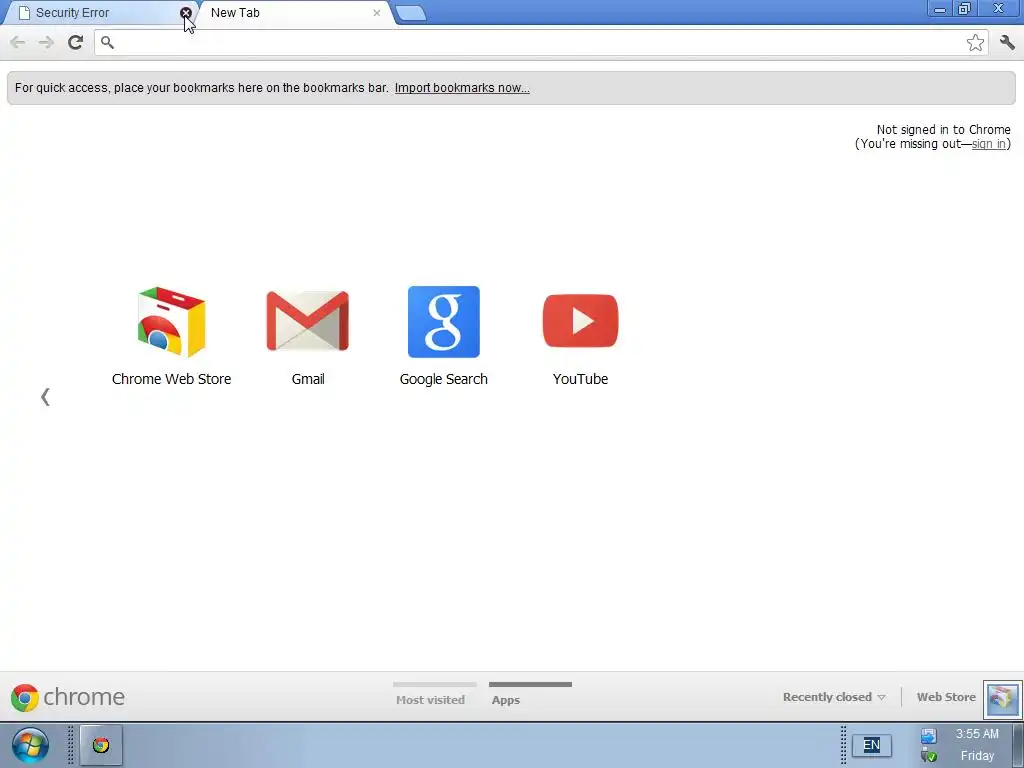Launch the YouTube app icon
Image resolution: width=1024 pixels, height=768 pixels.
580,321
